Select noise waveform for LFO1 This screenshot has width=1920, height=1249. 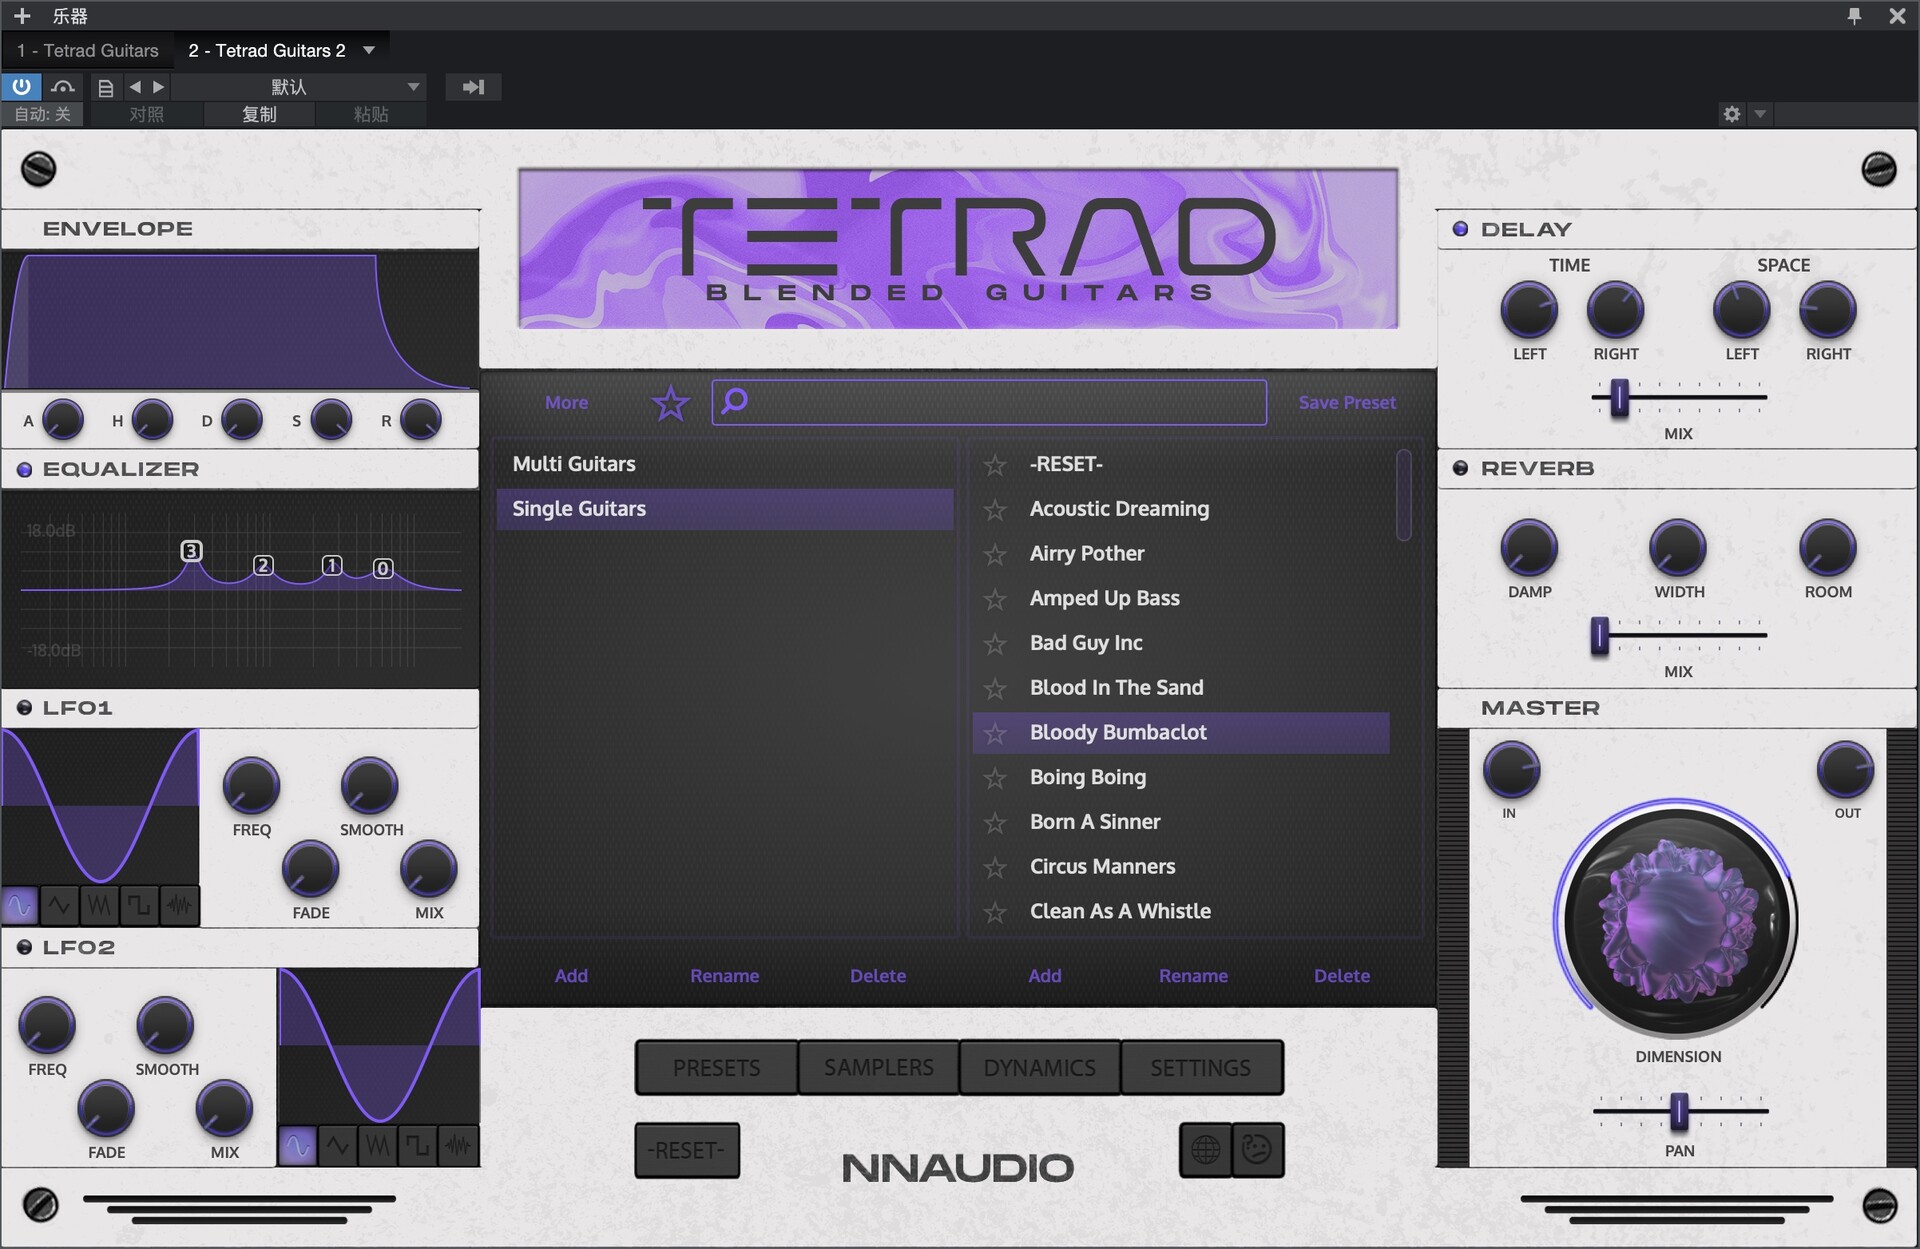click(x=179, y=906)
